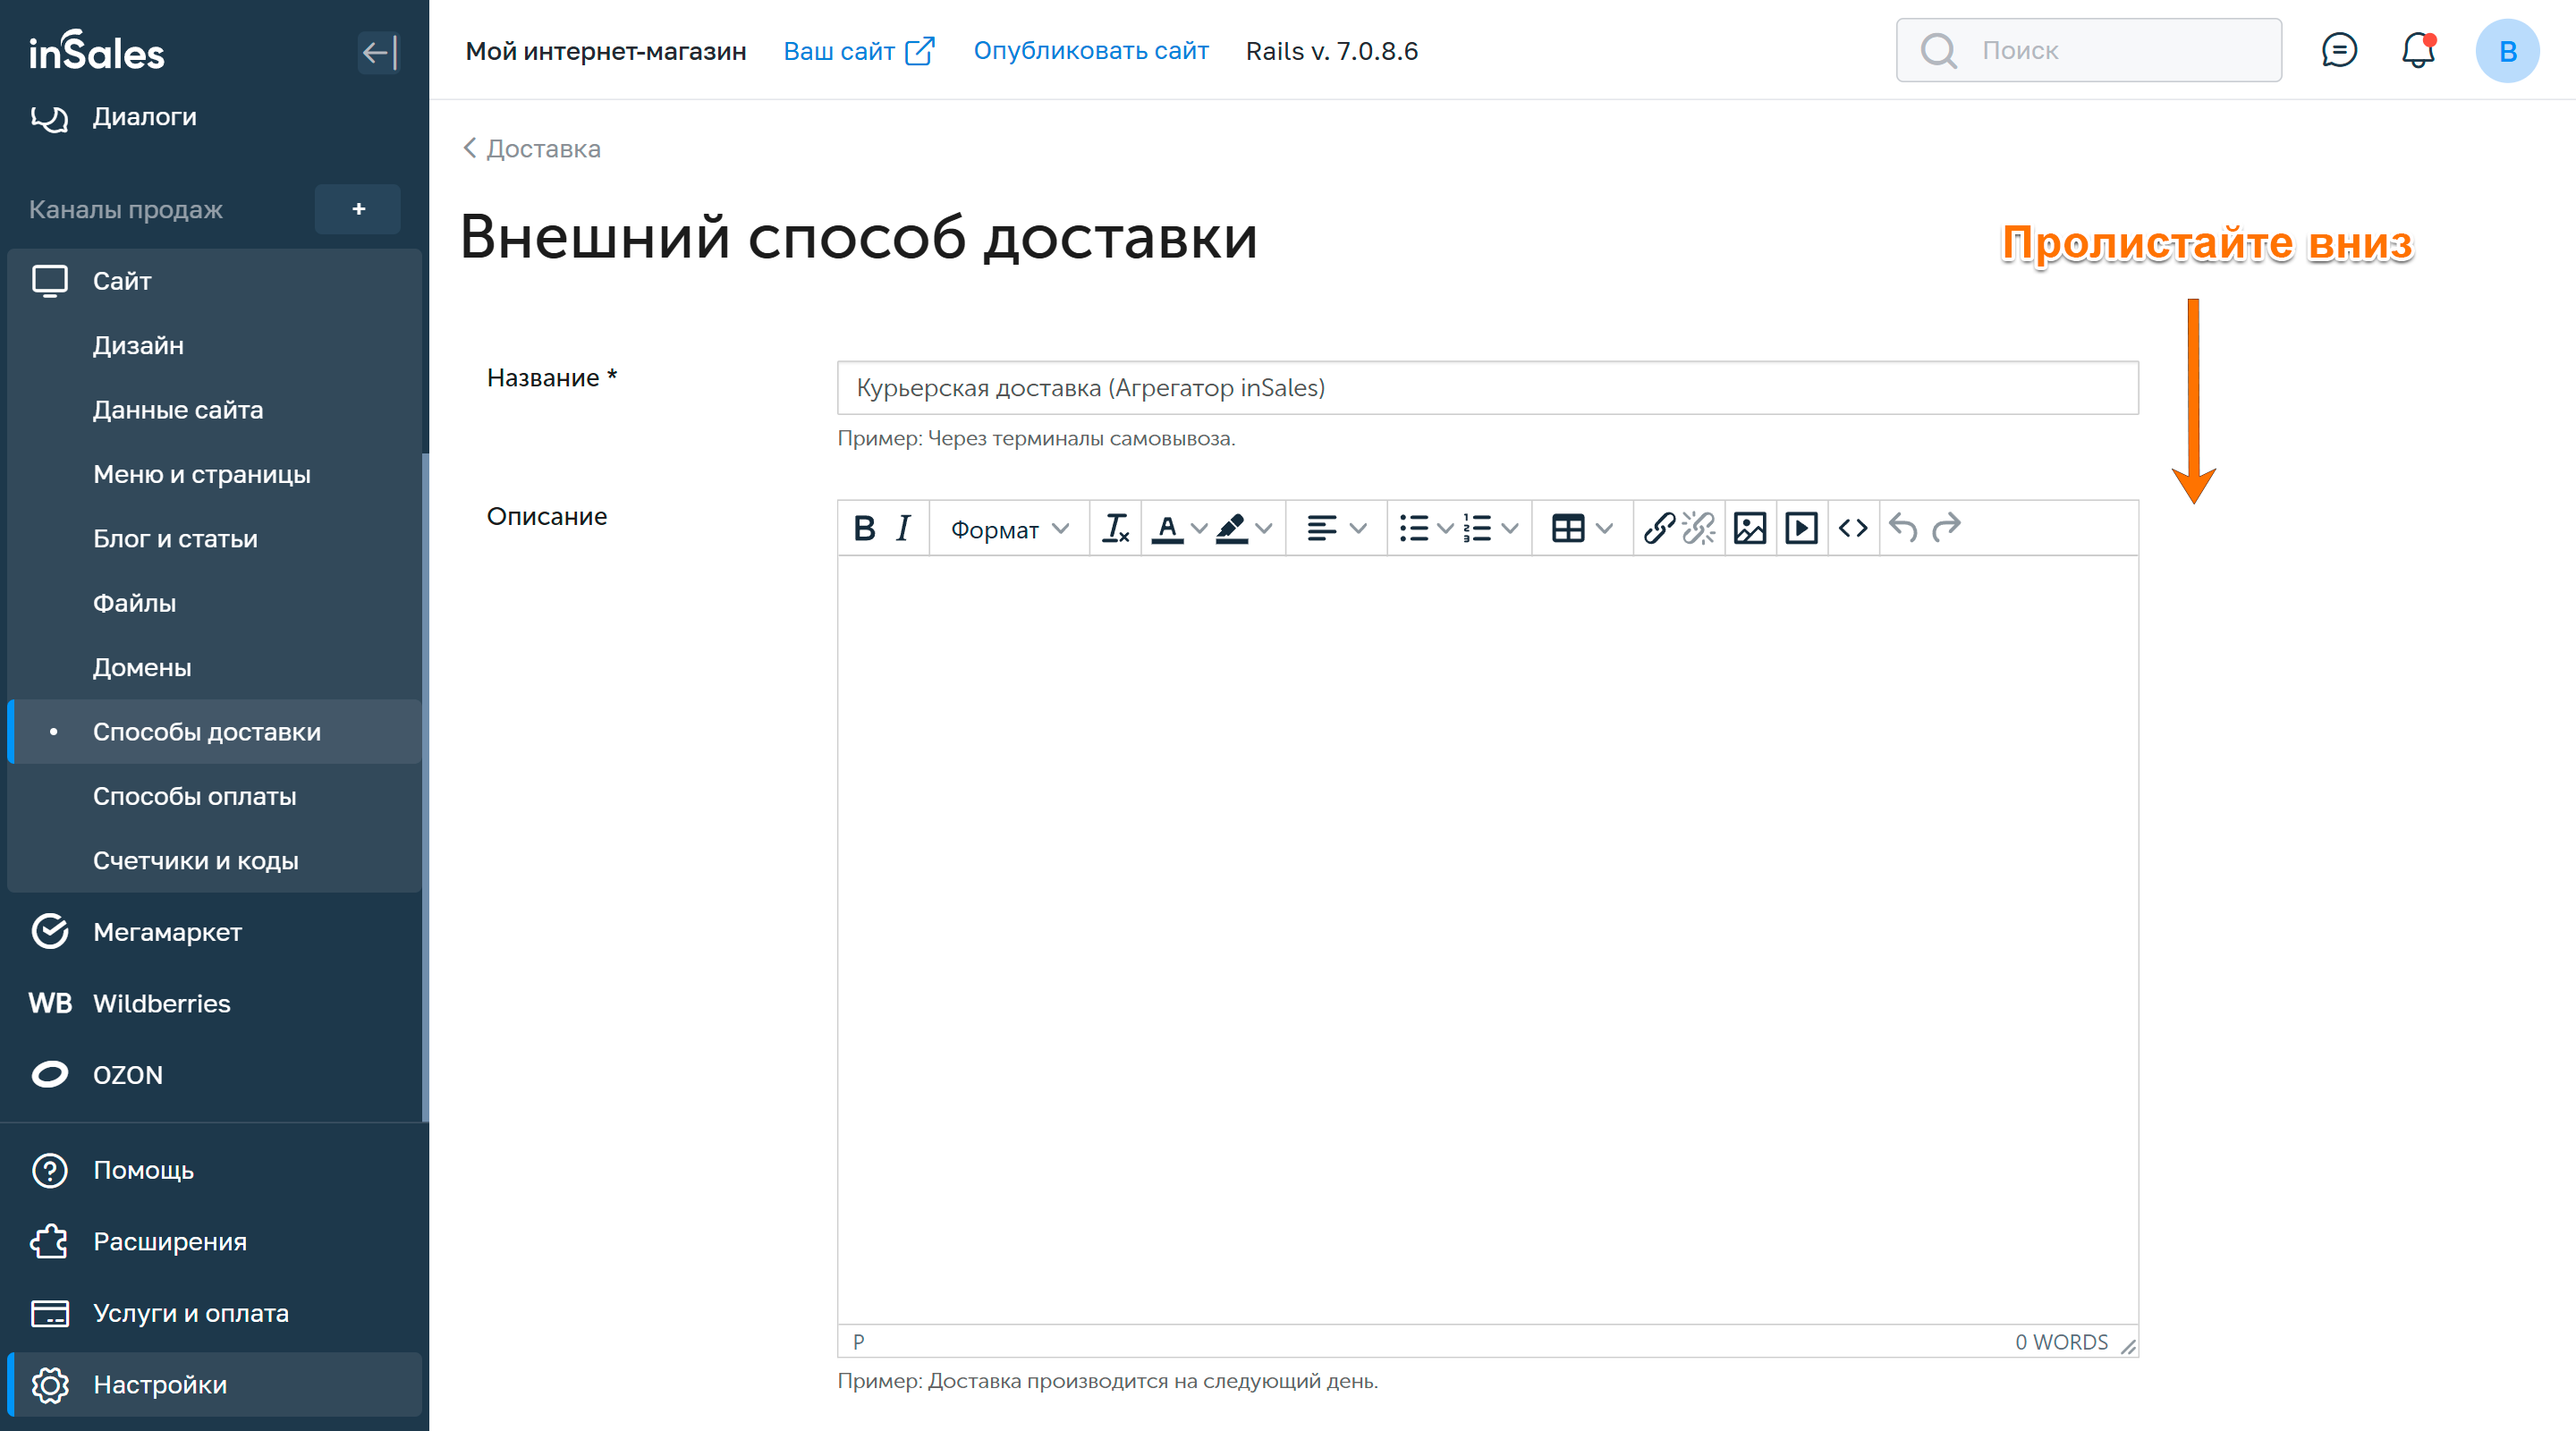Expand bullet list style dropdown
The image size is (2576, 1431).
1444,528
